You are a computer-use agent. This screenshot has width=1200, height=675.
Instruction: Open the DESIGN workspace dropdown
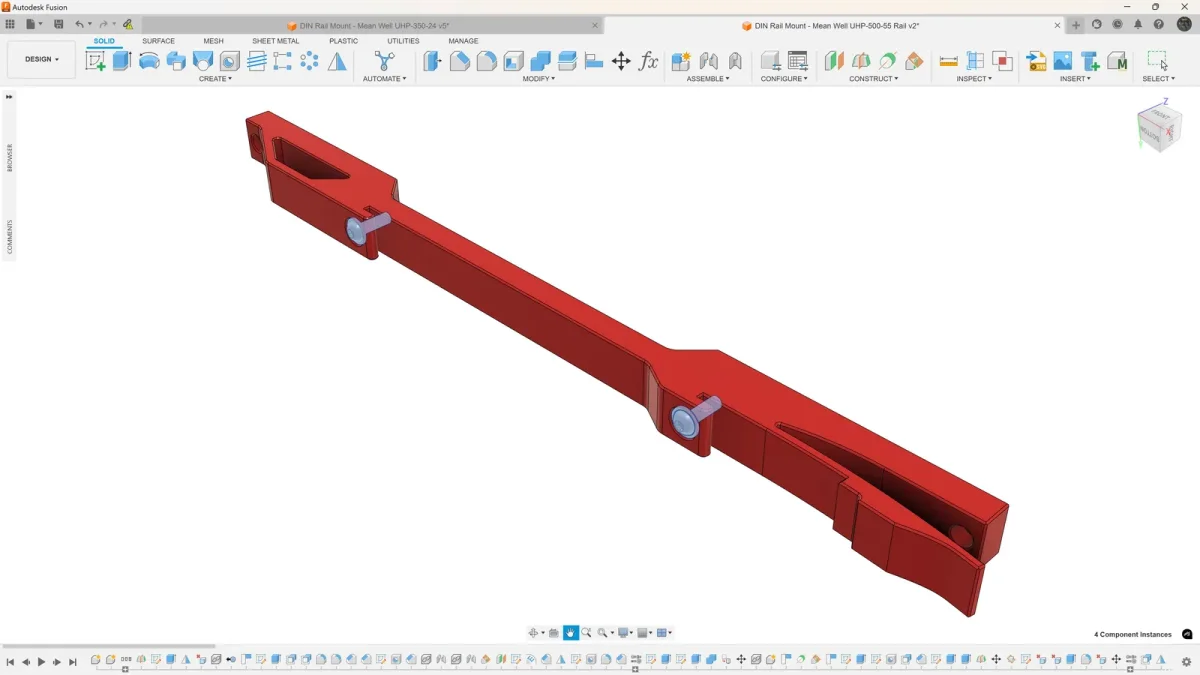41,59
